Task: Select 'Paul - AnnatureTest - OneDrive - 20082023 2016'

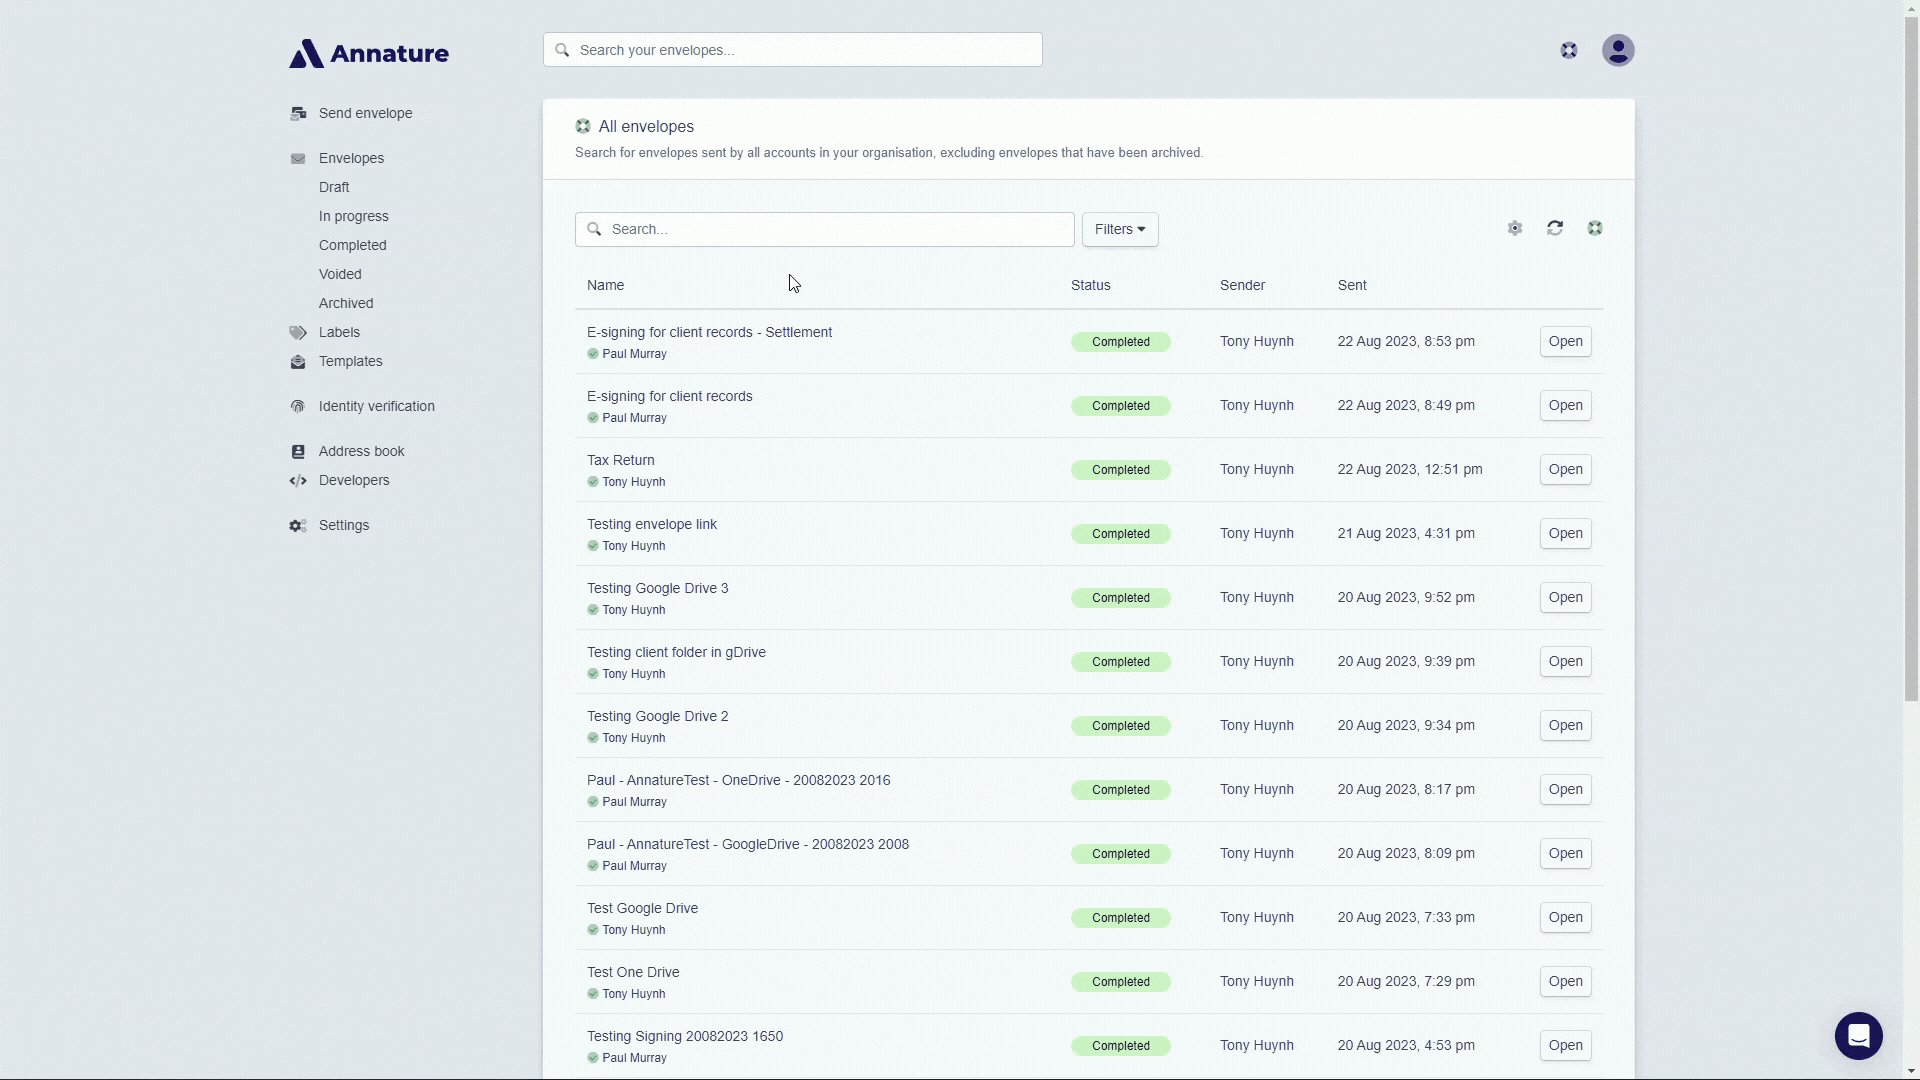Action: coord(738,781)
